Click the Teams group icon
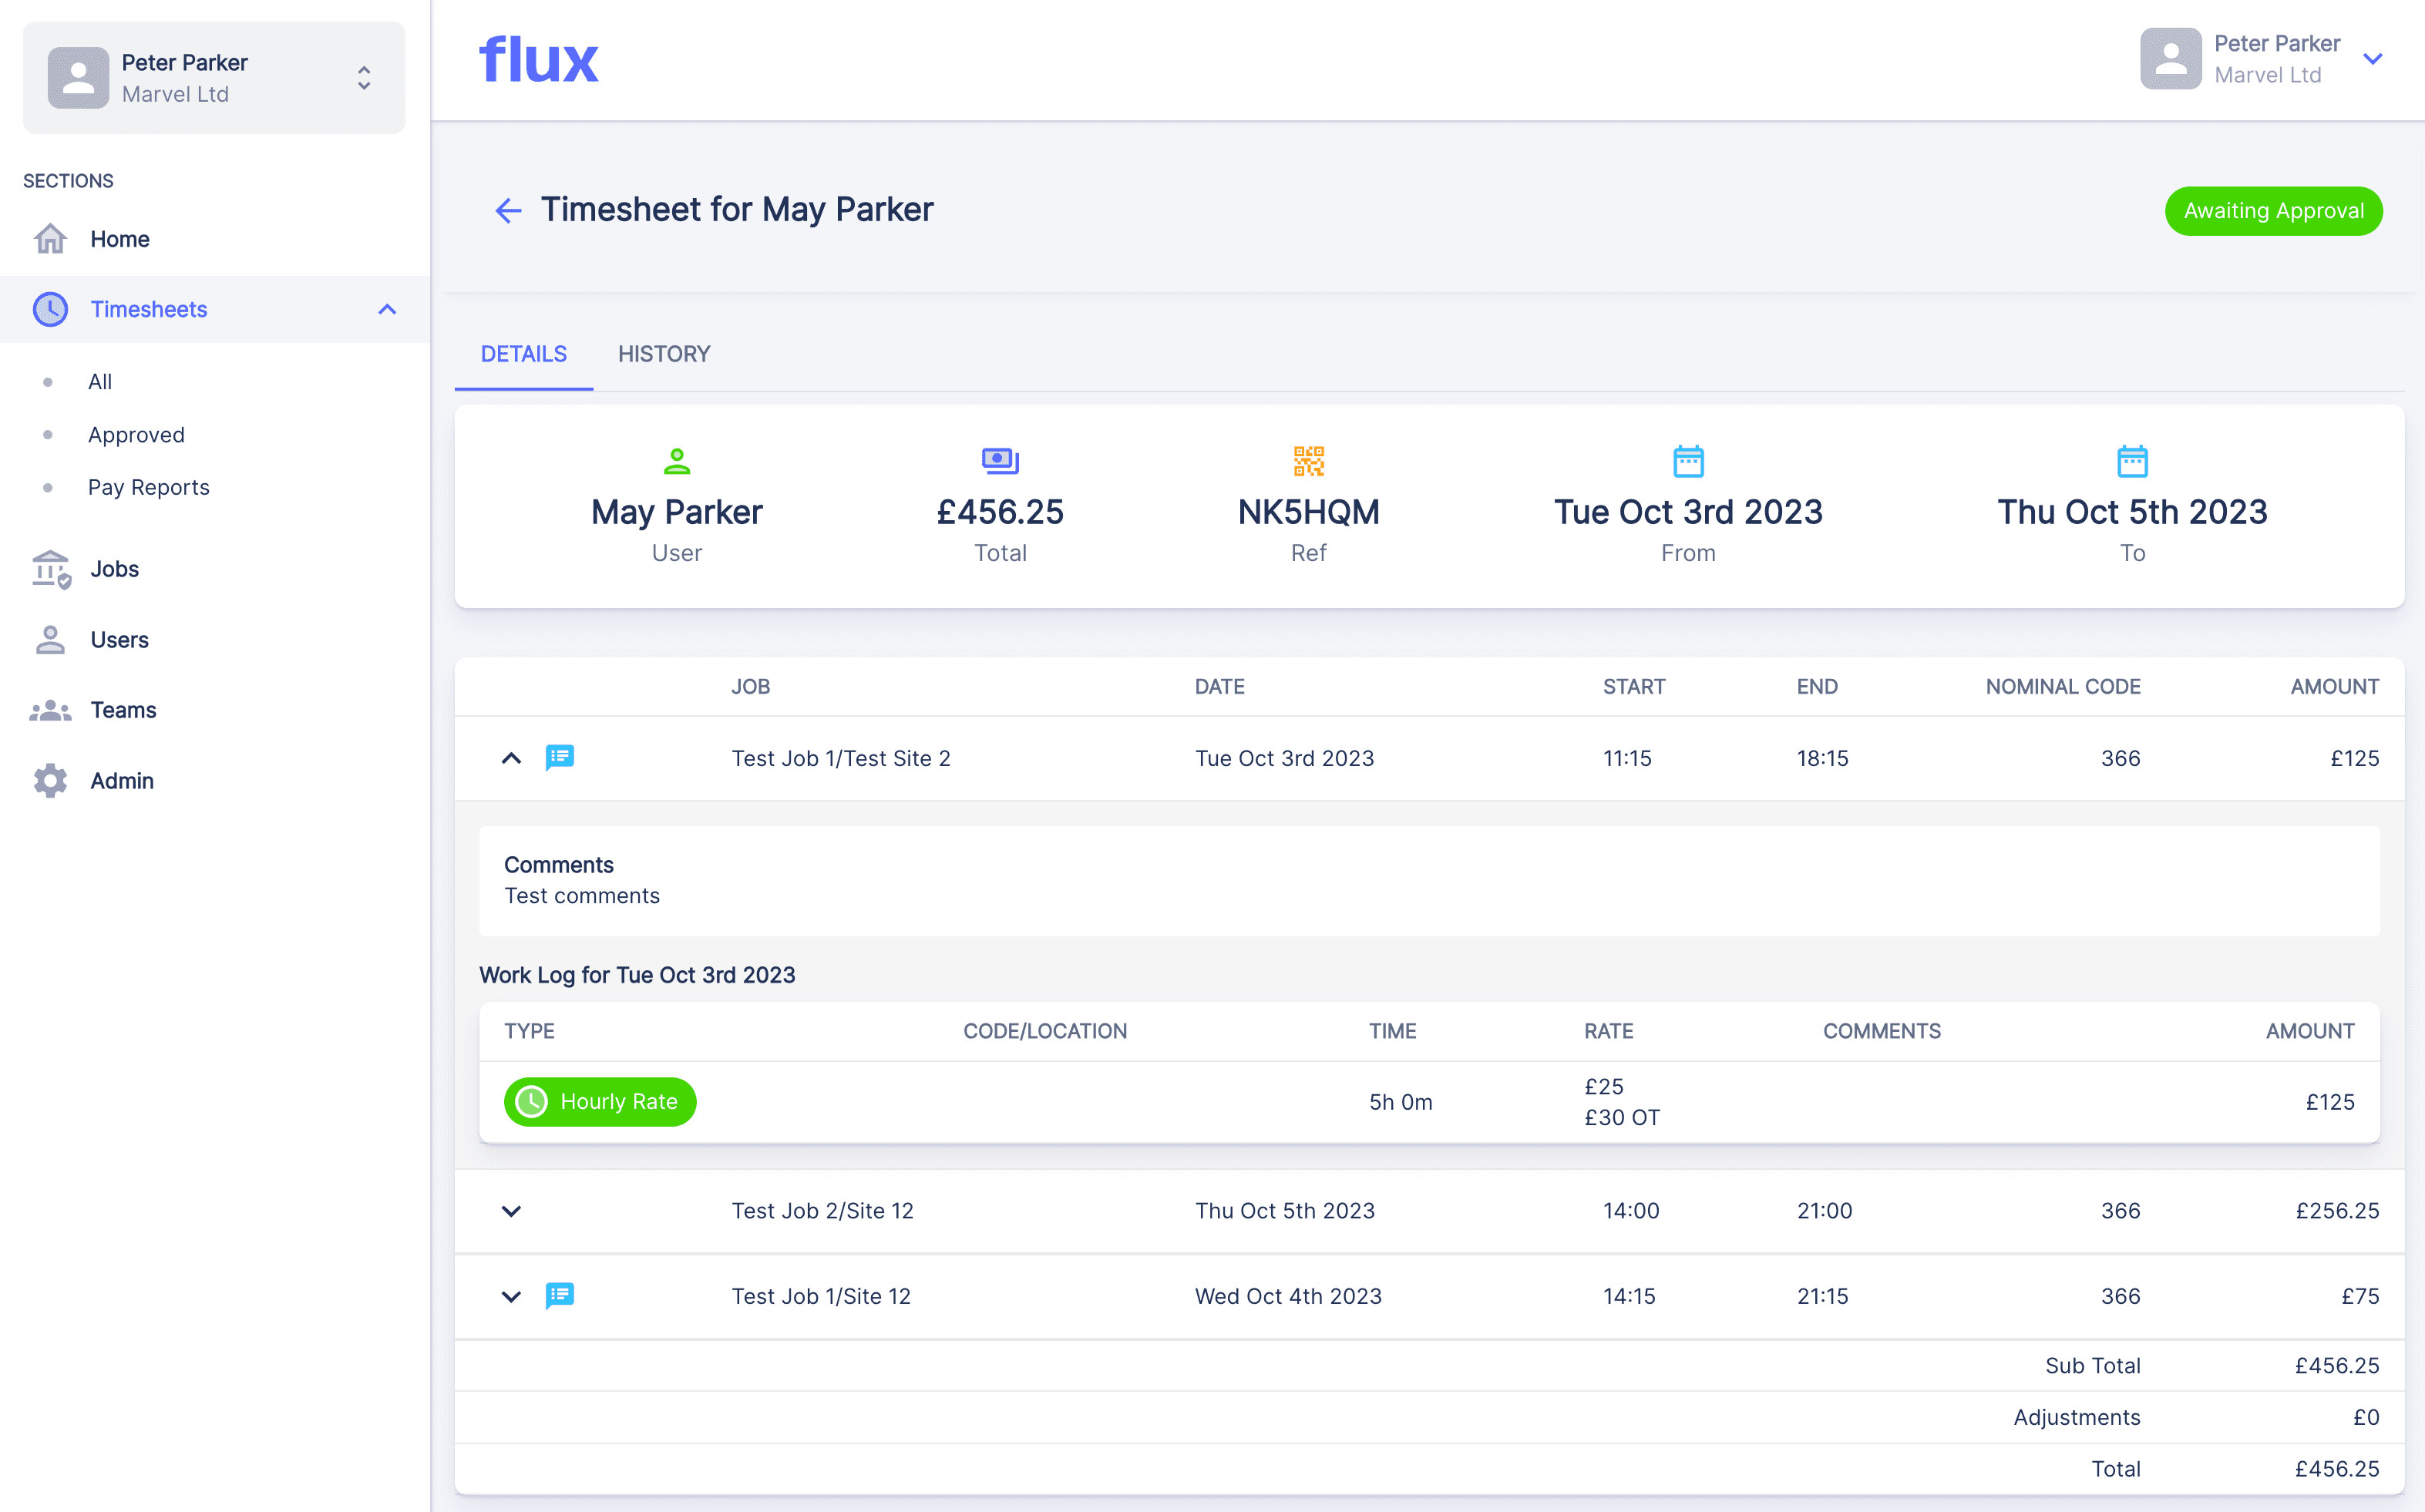 (x=50, y=710)
